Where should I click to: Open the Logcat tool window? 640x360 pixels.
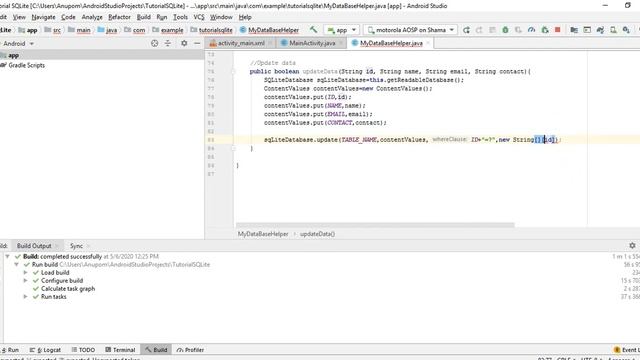coord(45,350)
